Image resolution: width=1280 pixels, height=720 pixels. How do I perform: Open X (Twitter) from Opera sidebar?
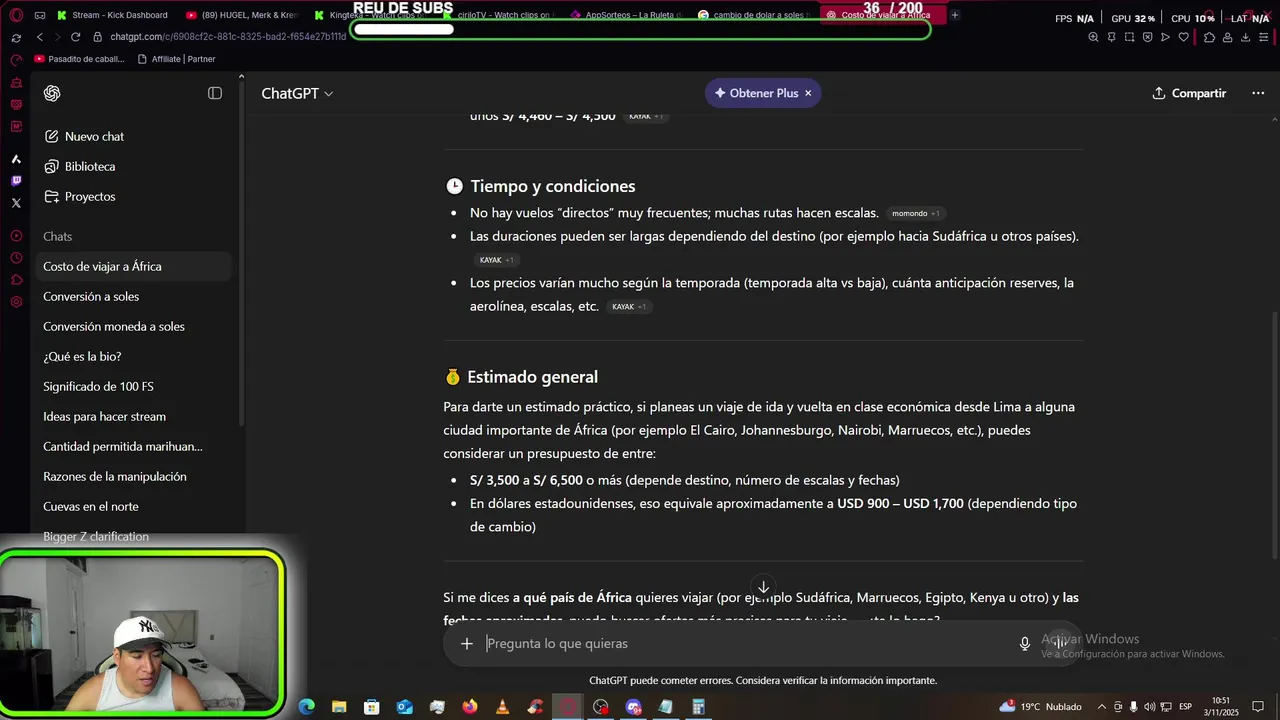16,203
